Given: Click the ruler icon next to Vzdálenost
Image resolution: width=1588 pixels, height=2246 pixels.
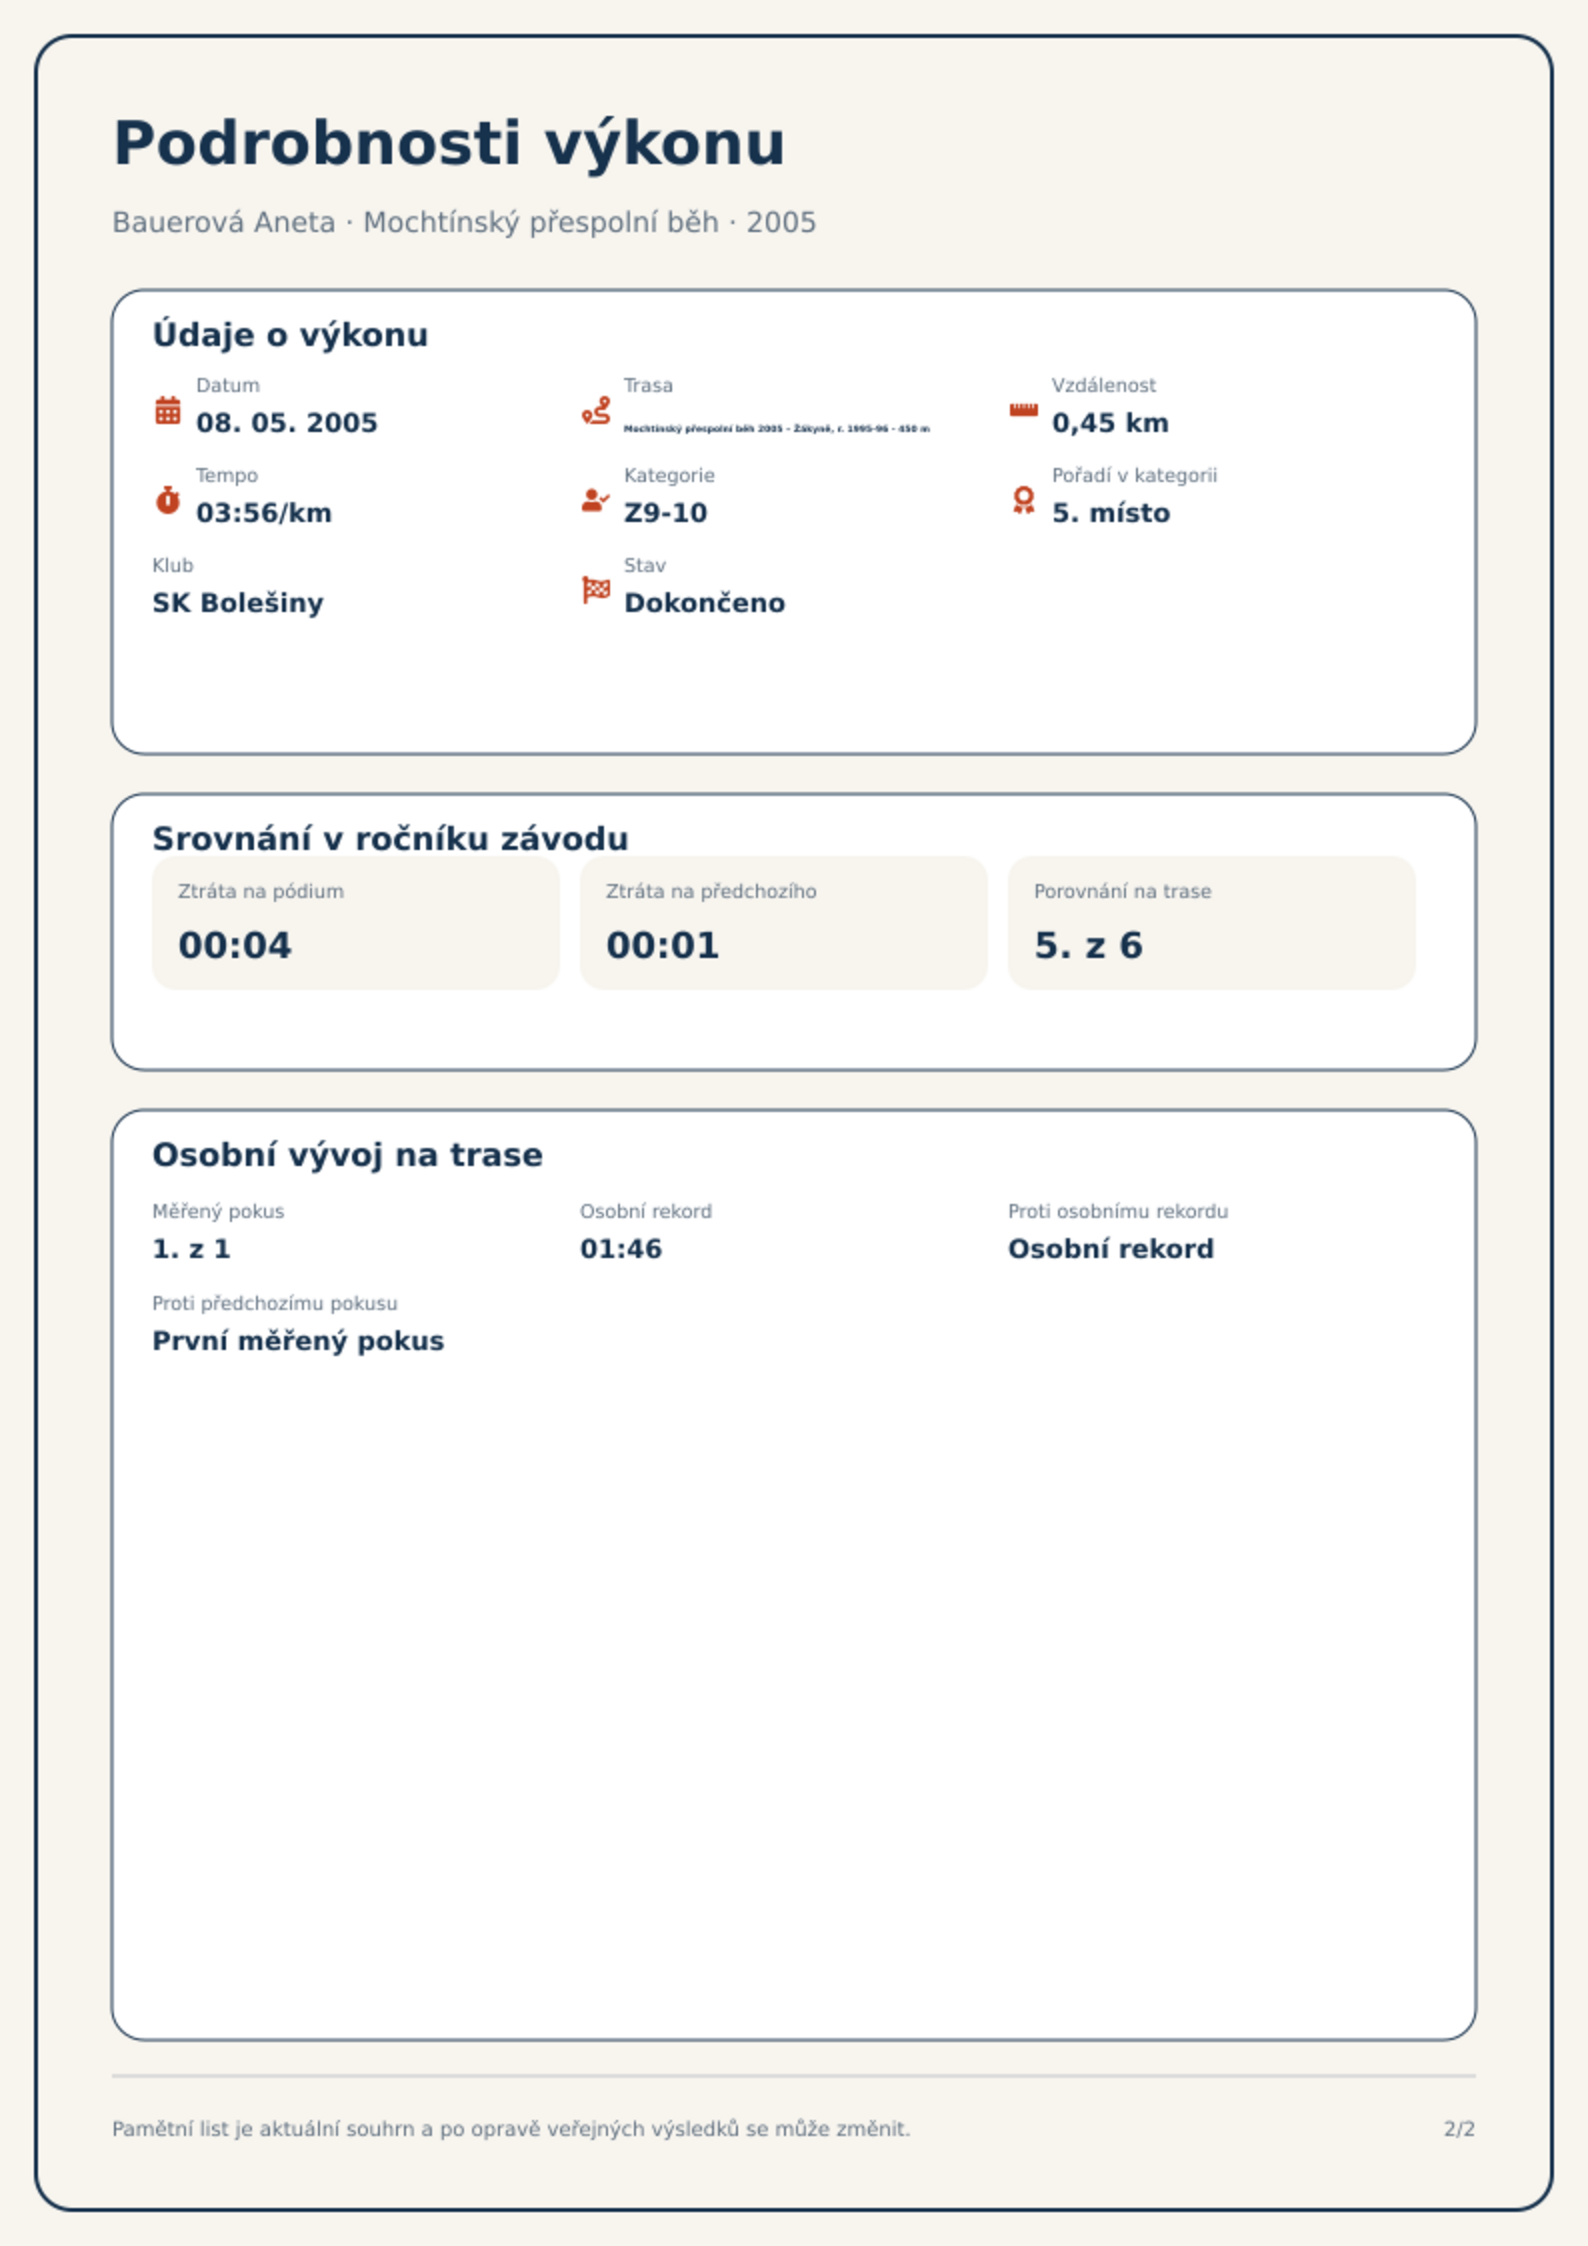Looking at the screenshot, I should click(x=1023, y=410).
